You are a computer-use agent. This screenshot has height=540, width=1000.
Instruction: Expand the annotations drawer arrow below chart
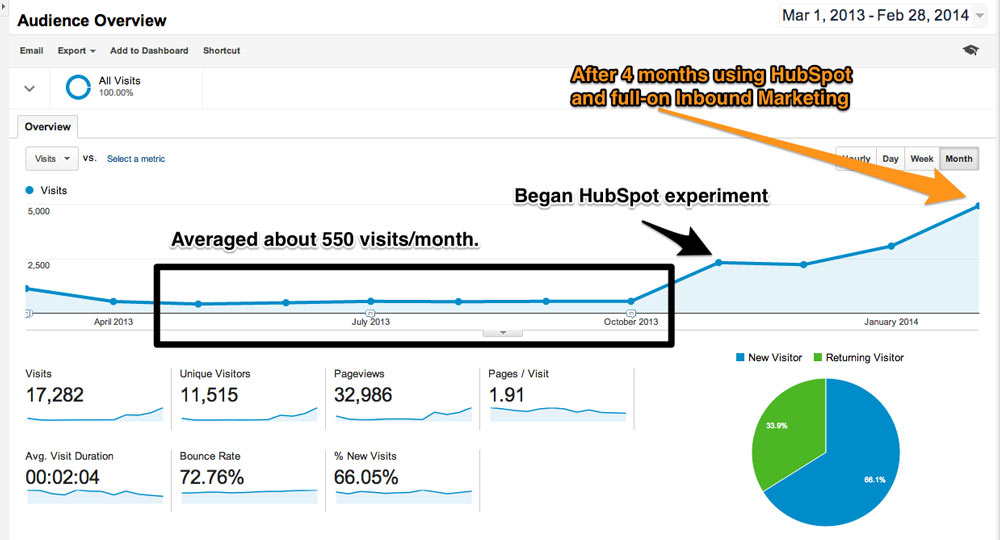pos(503,333)
